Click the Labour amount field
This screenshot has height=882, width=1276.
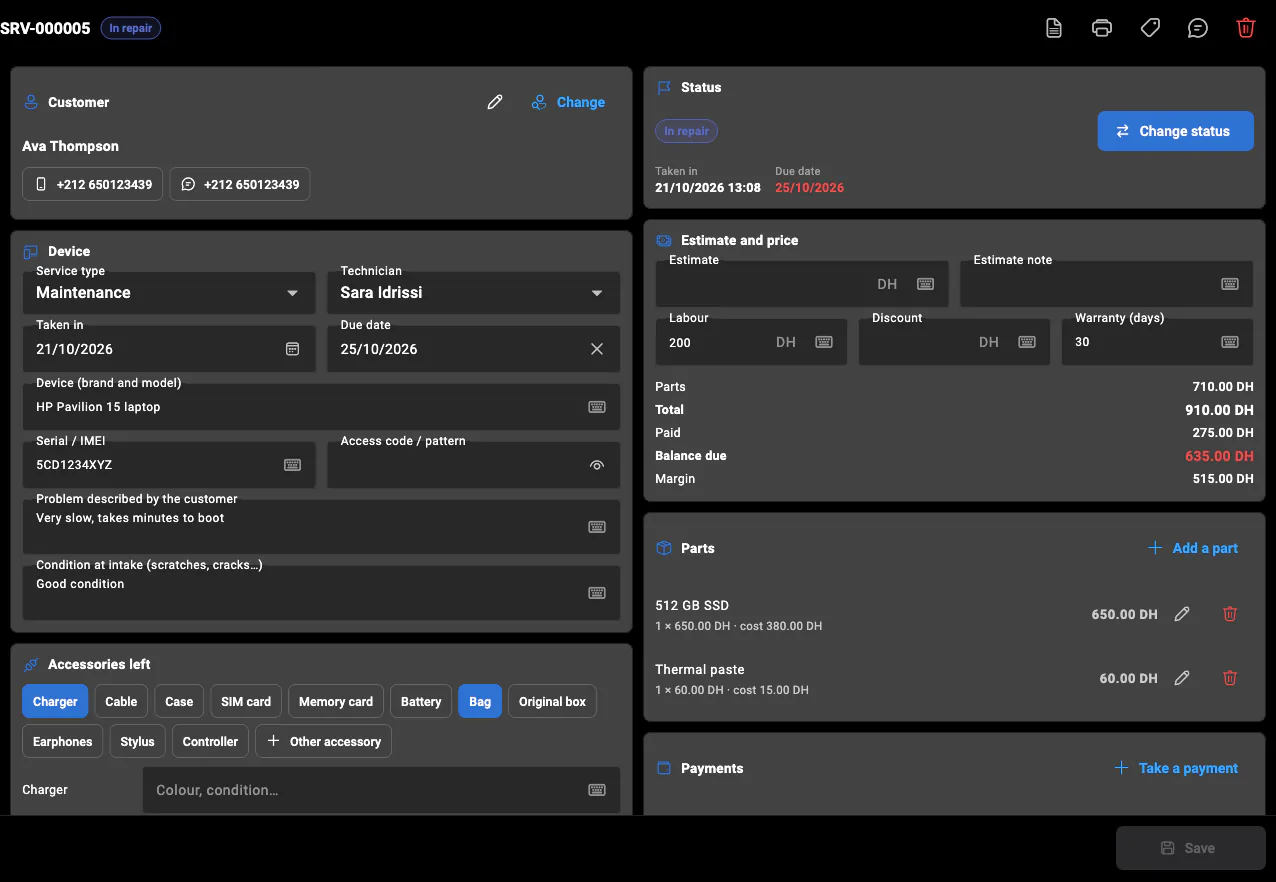coord(751,342)
